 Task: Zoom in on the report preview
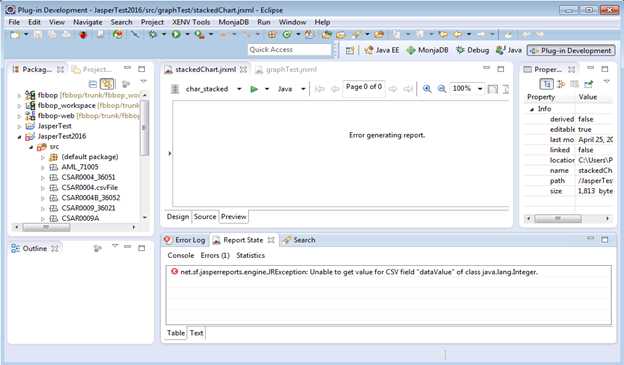click(x=427, y=89)
